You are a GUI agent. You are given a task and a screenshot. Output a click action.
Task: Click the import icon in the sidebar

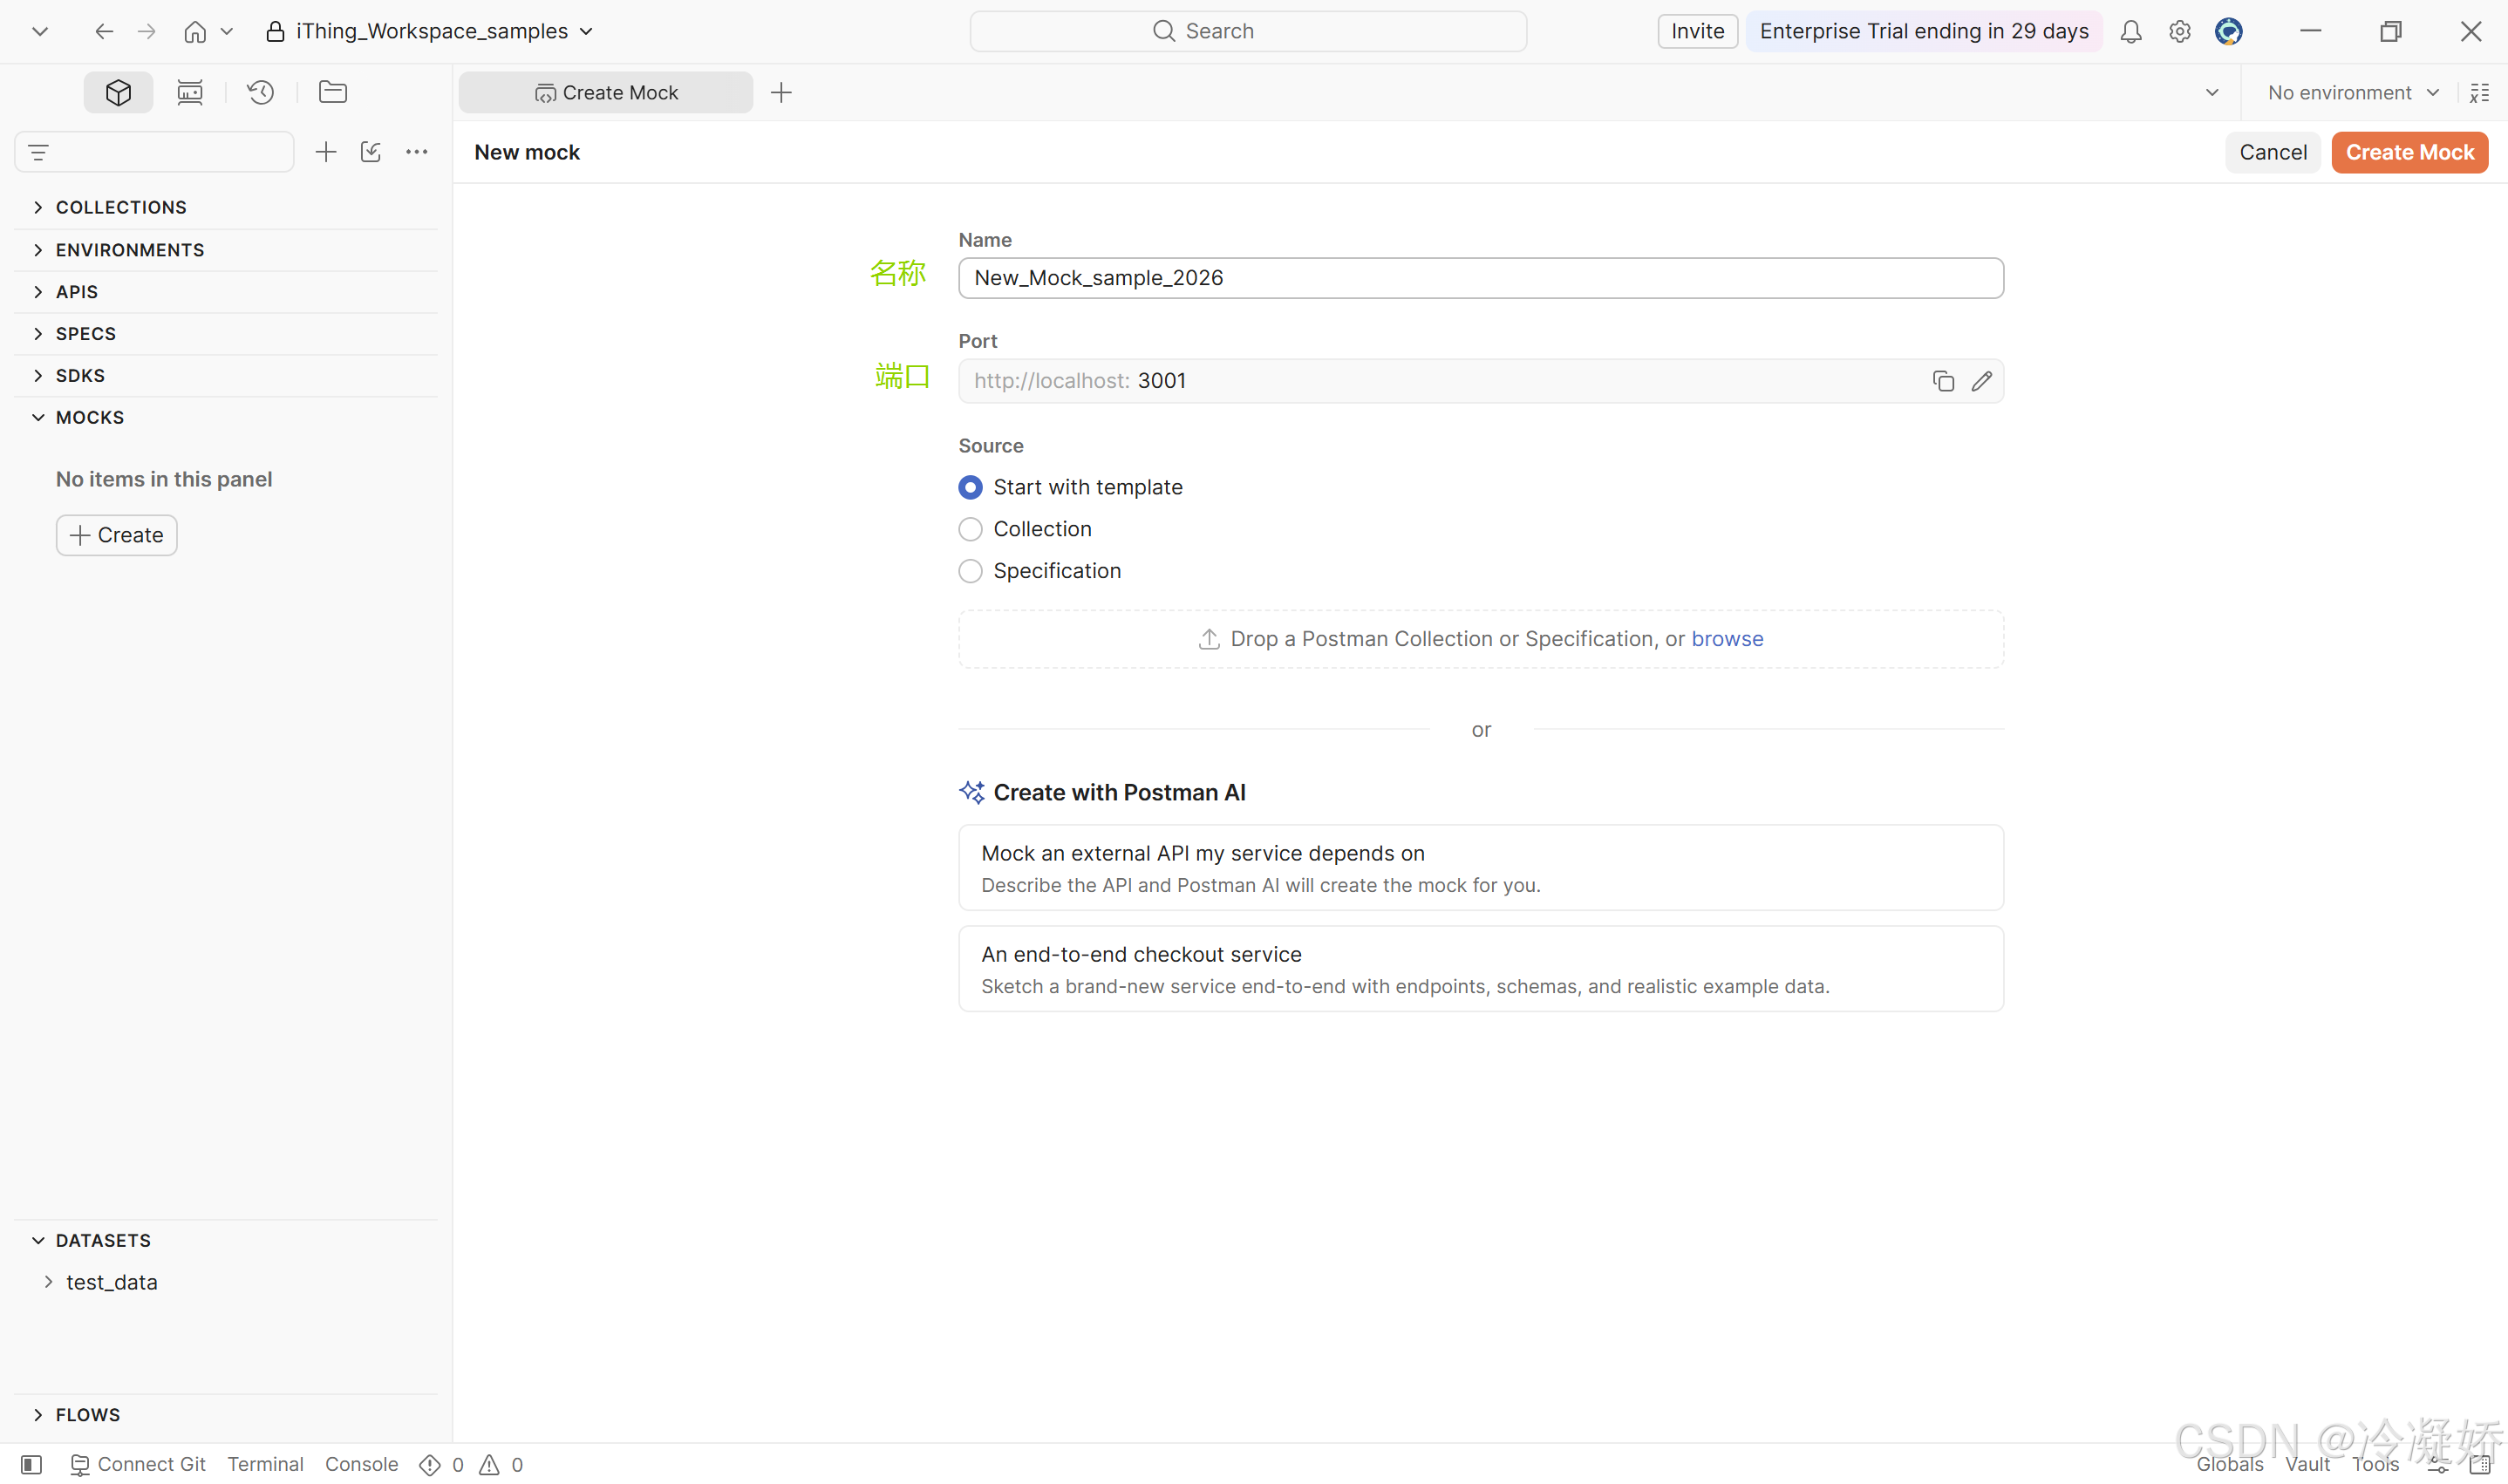point(371,152)
